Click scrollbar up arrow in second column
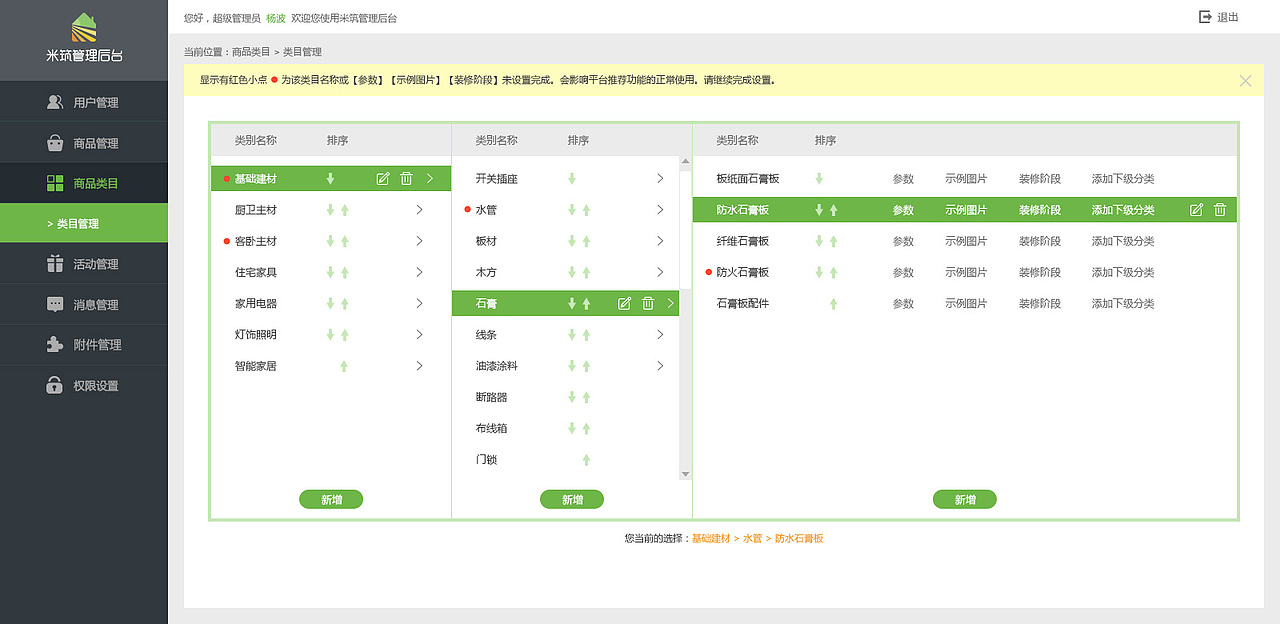This screenshot has width=1280, height=624. 685,161
